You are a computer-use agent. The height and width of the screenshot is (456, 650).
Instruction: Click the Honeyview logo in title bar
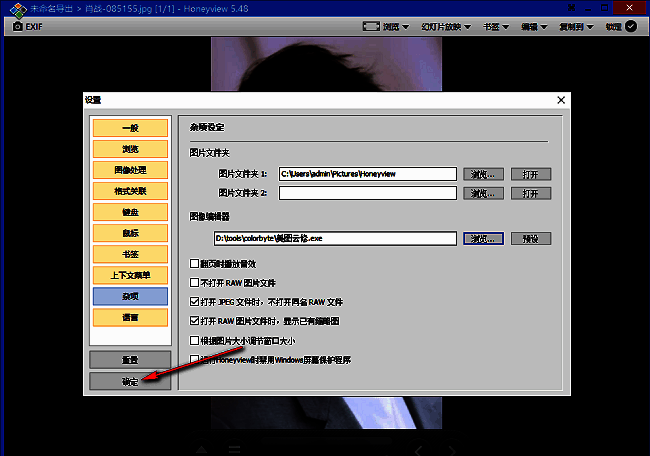(x=10, y=8)
